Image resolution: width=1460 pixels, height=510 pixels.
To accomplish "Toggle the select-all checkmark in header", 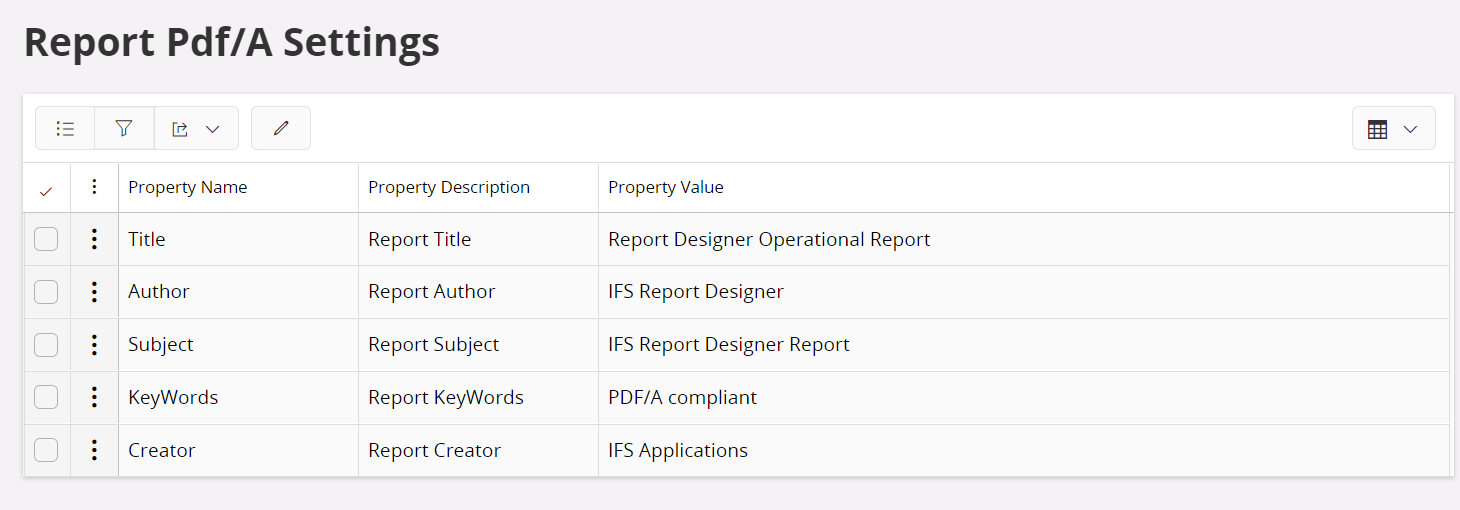I will (x=46, y=190).
